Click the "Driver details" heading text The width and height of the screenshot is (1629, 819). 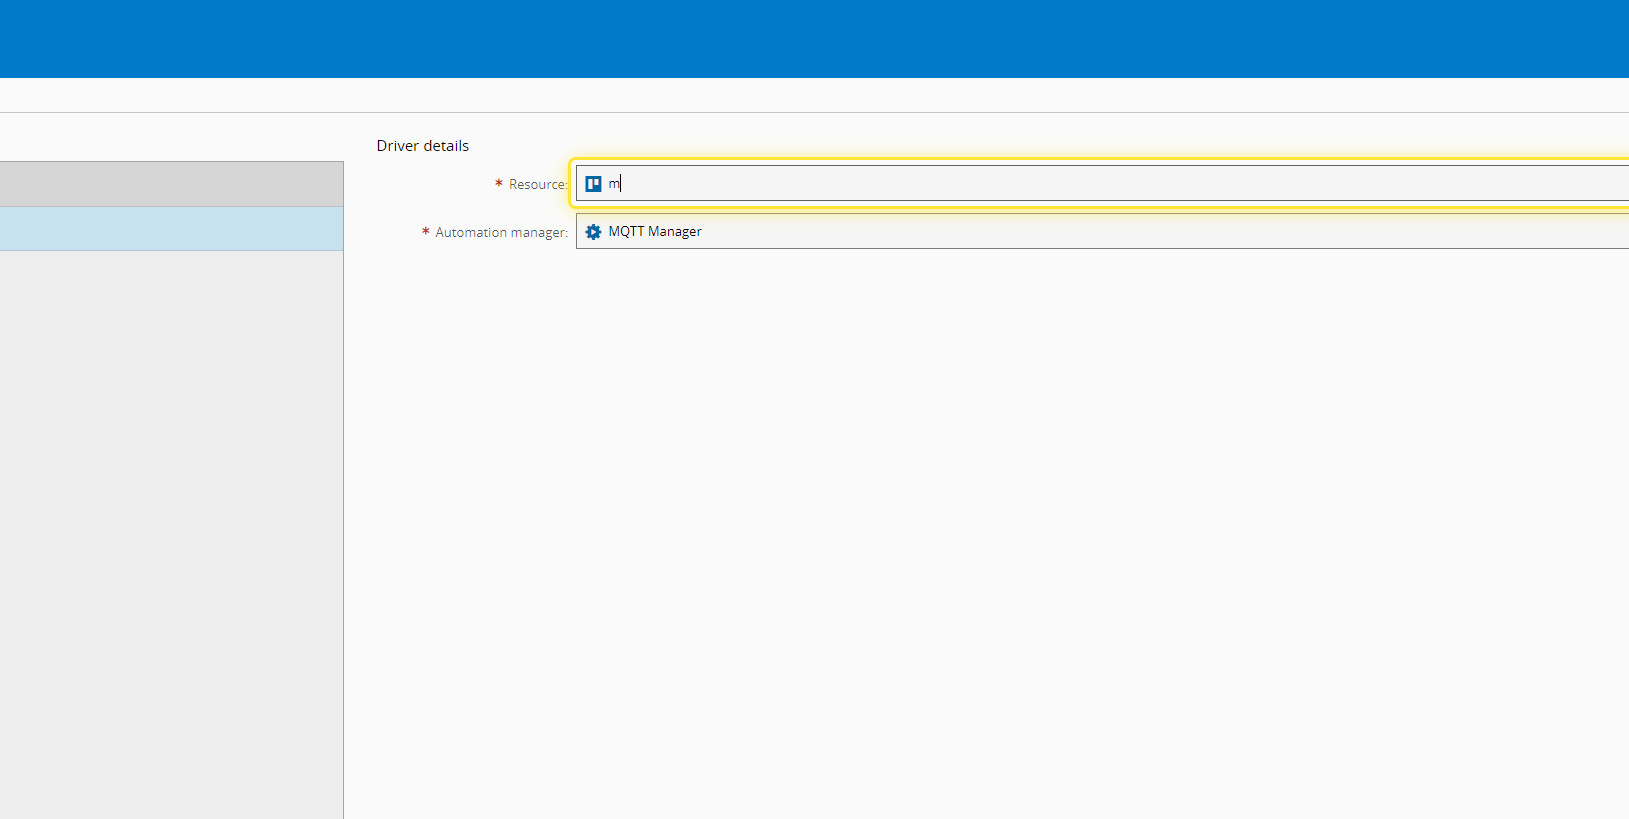pyautogui.click(x=423, y=146)
